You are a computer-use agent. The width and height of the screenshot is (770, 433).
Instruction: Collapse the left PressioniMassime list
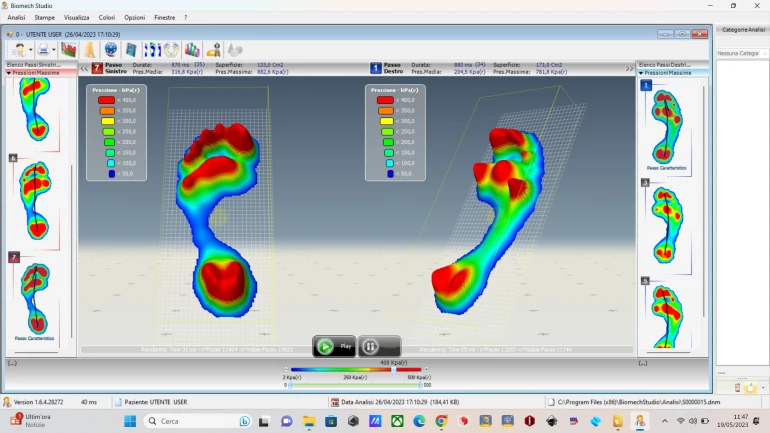click(9, 73)
